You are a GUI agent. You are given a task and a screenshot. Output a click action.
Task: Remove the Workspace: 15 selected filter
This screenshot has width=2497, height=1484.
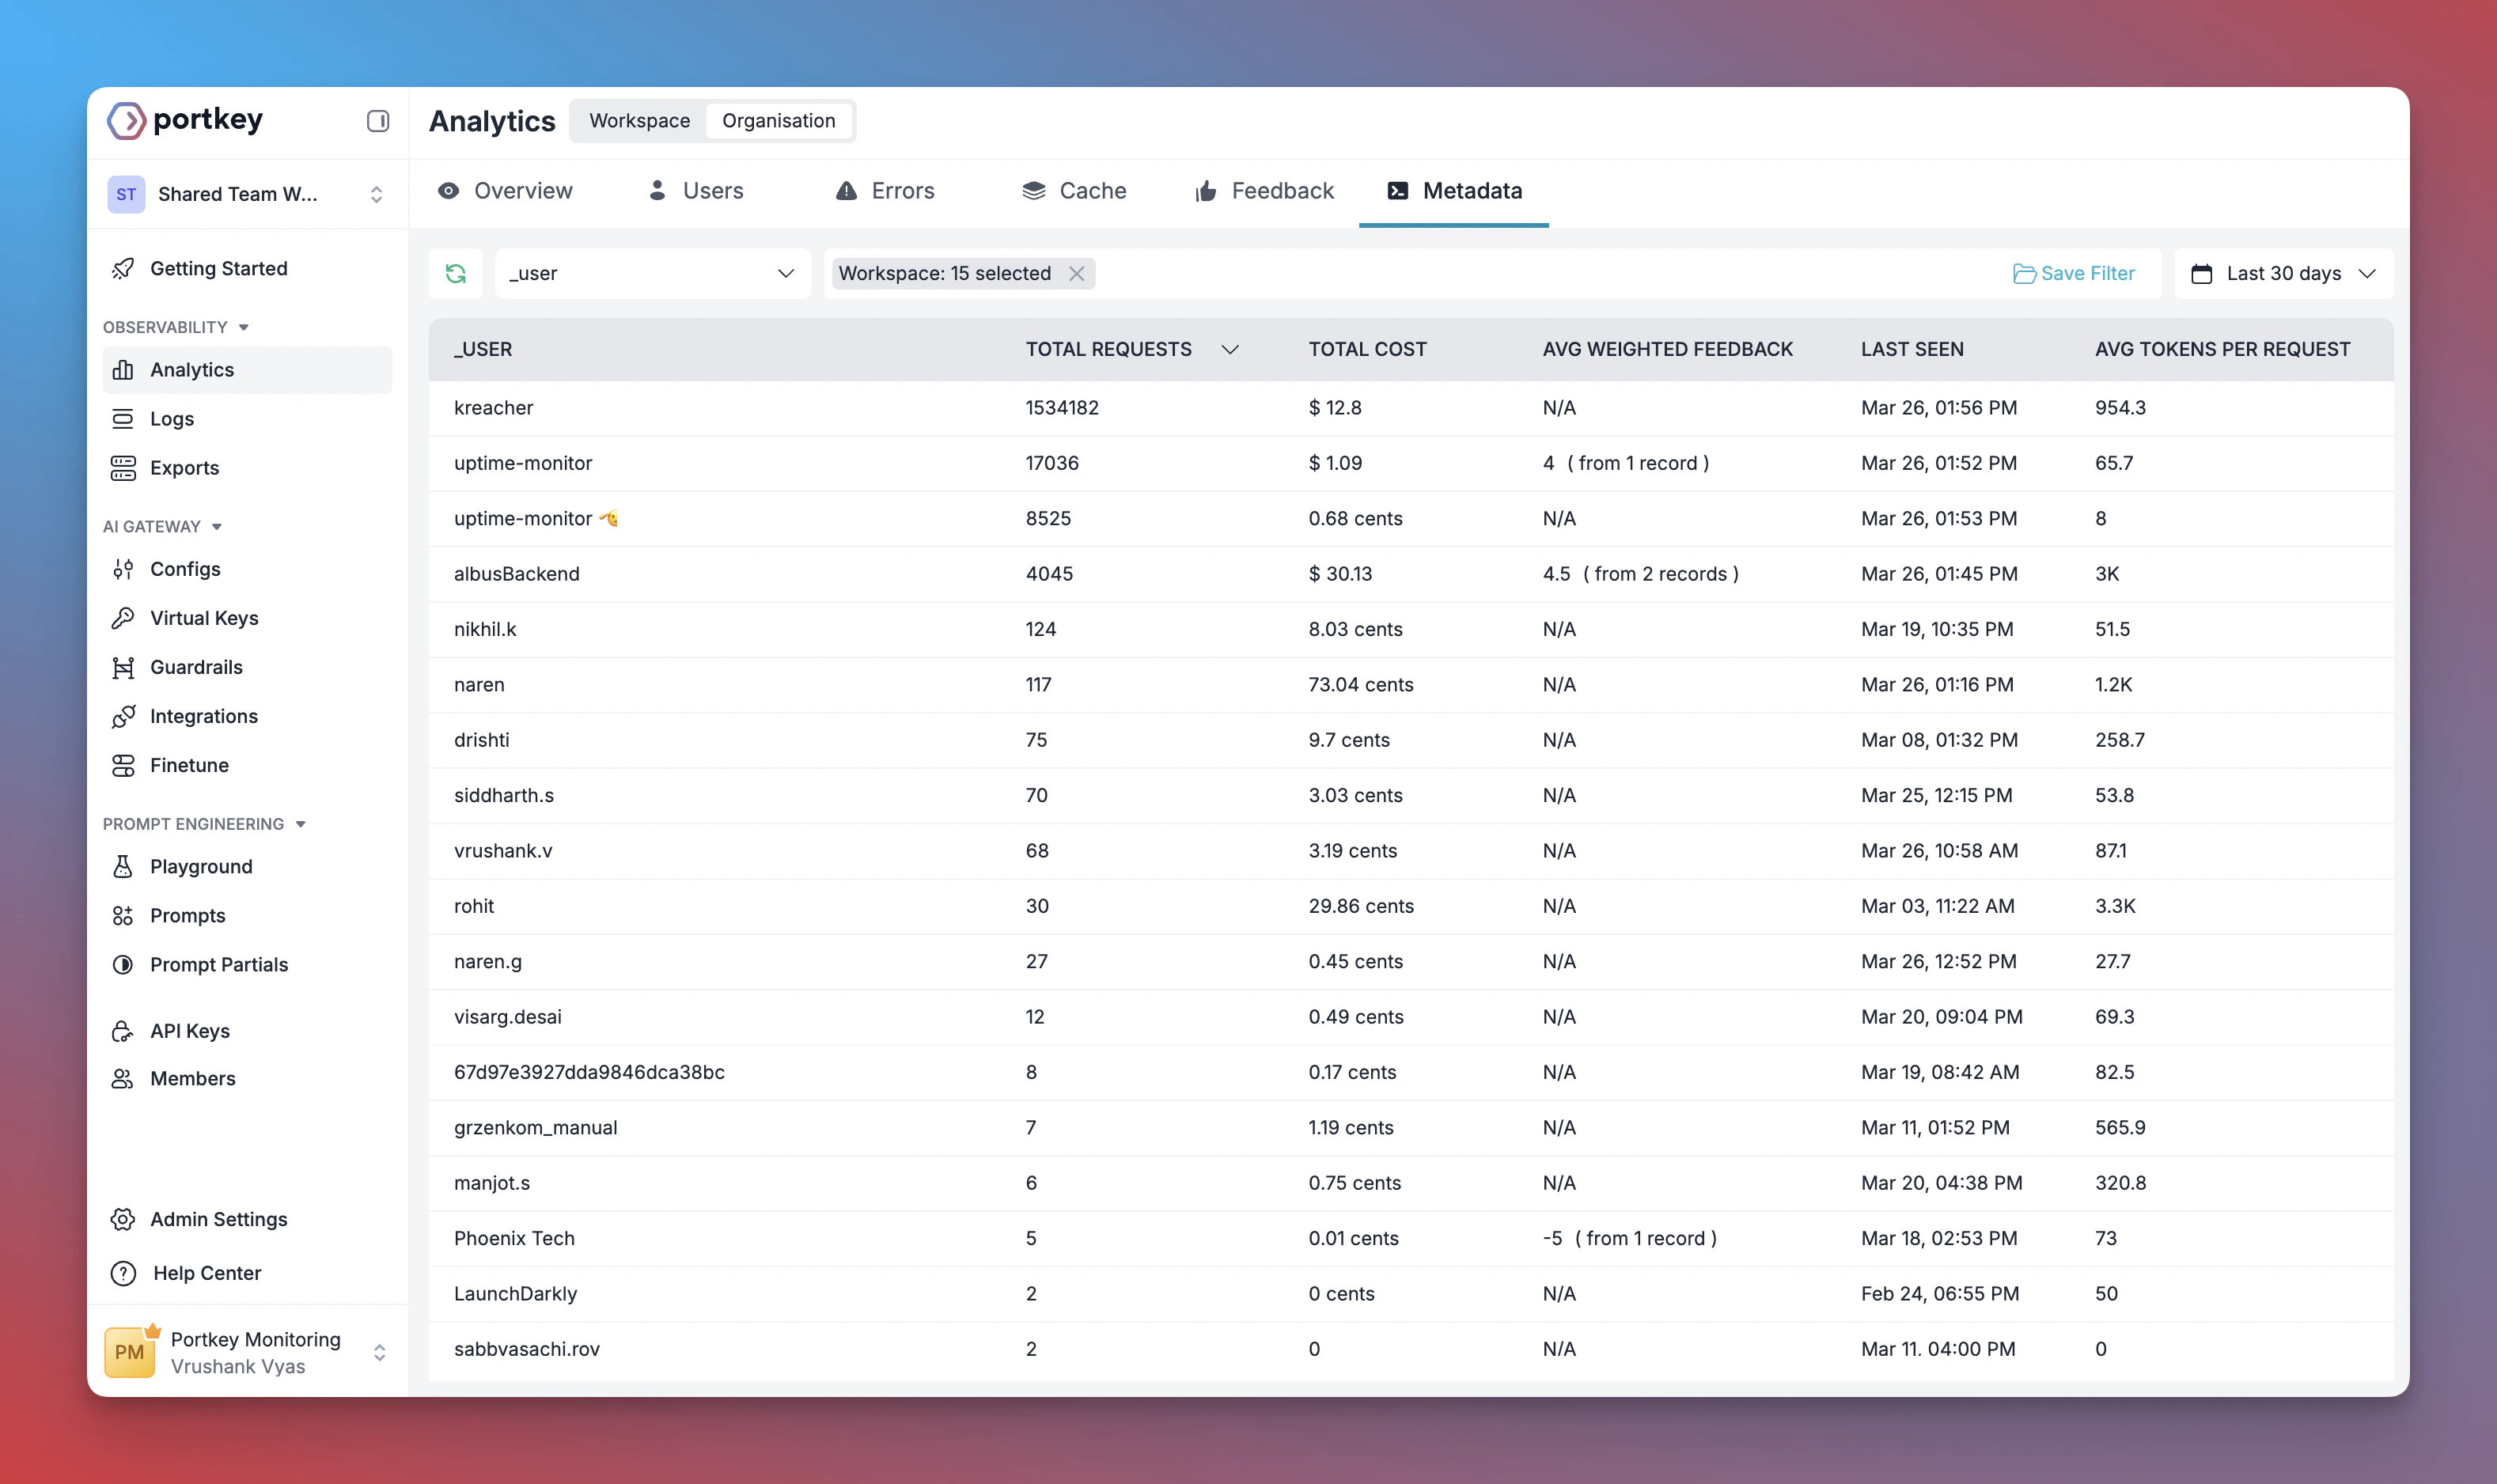[1076, 273]
